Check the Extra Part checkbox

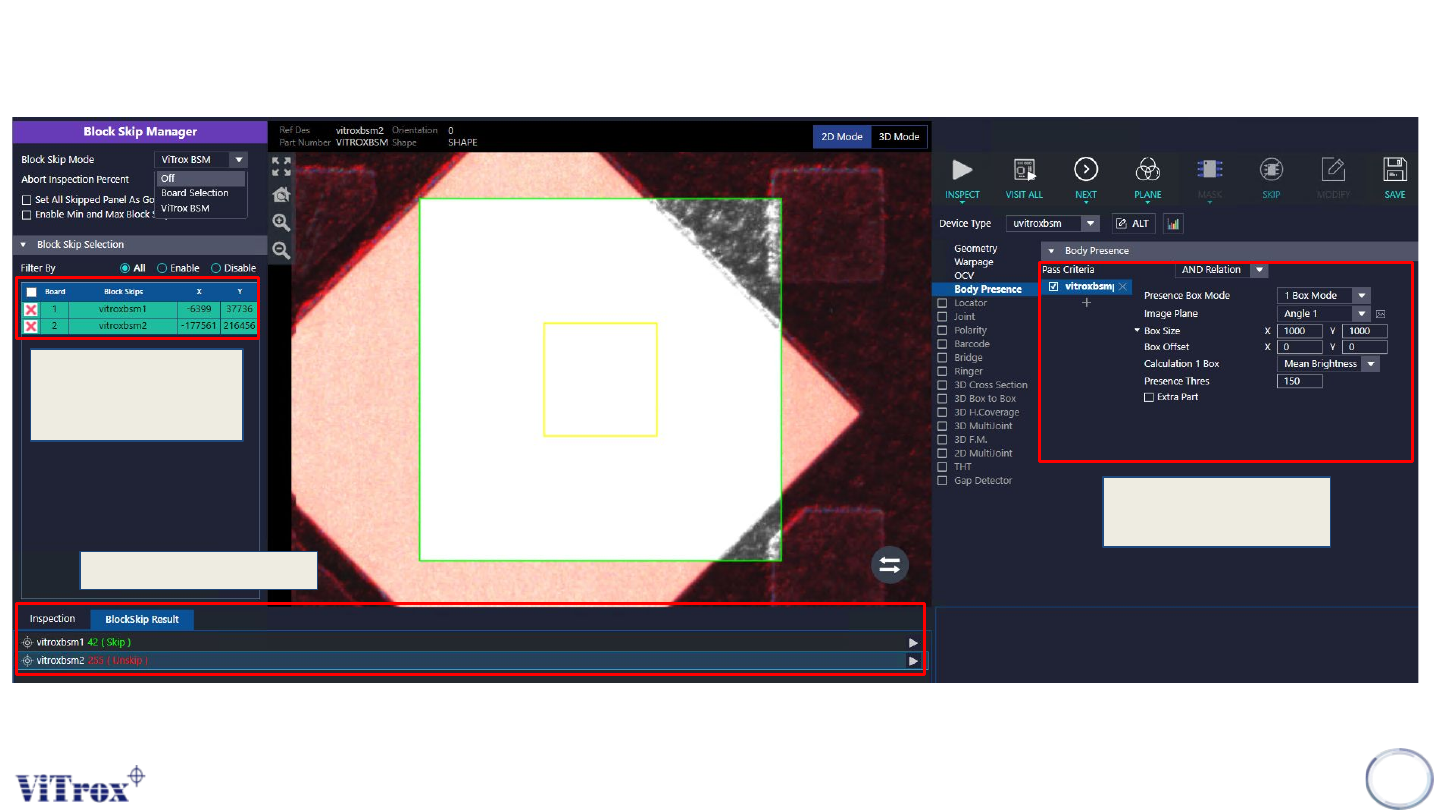tap(1149, 397)
